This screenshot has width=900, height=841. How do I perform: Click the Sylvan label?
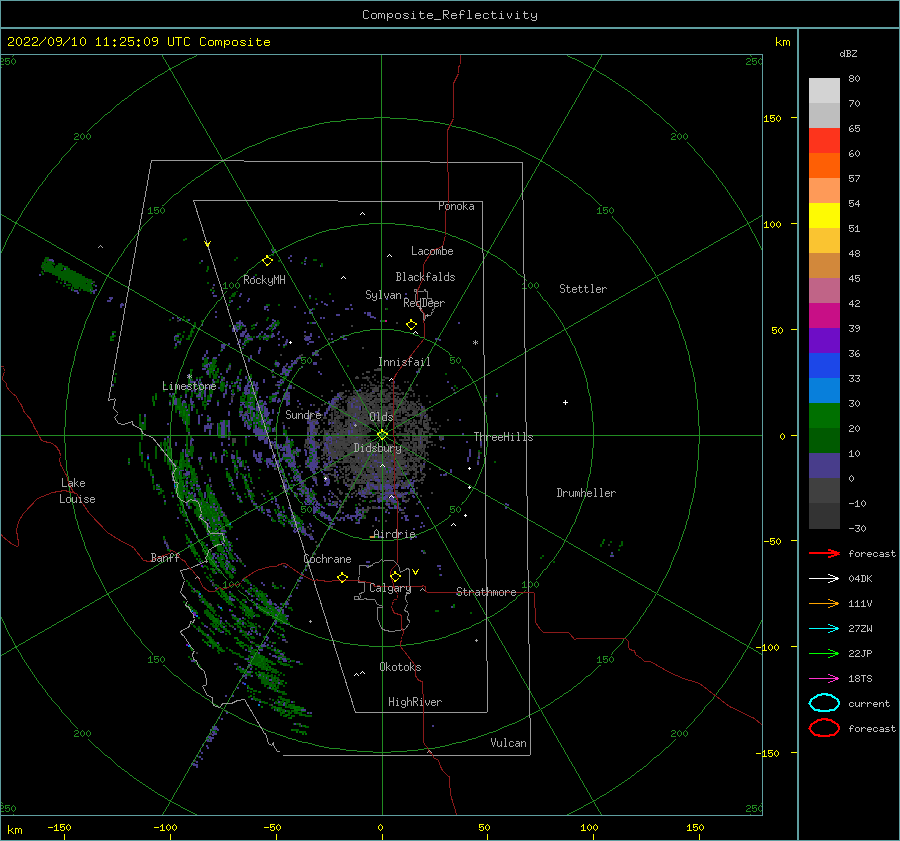(383, 295)
